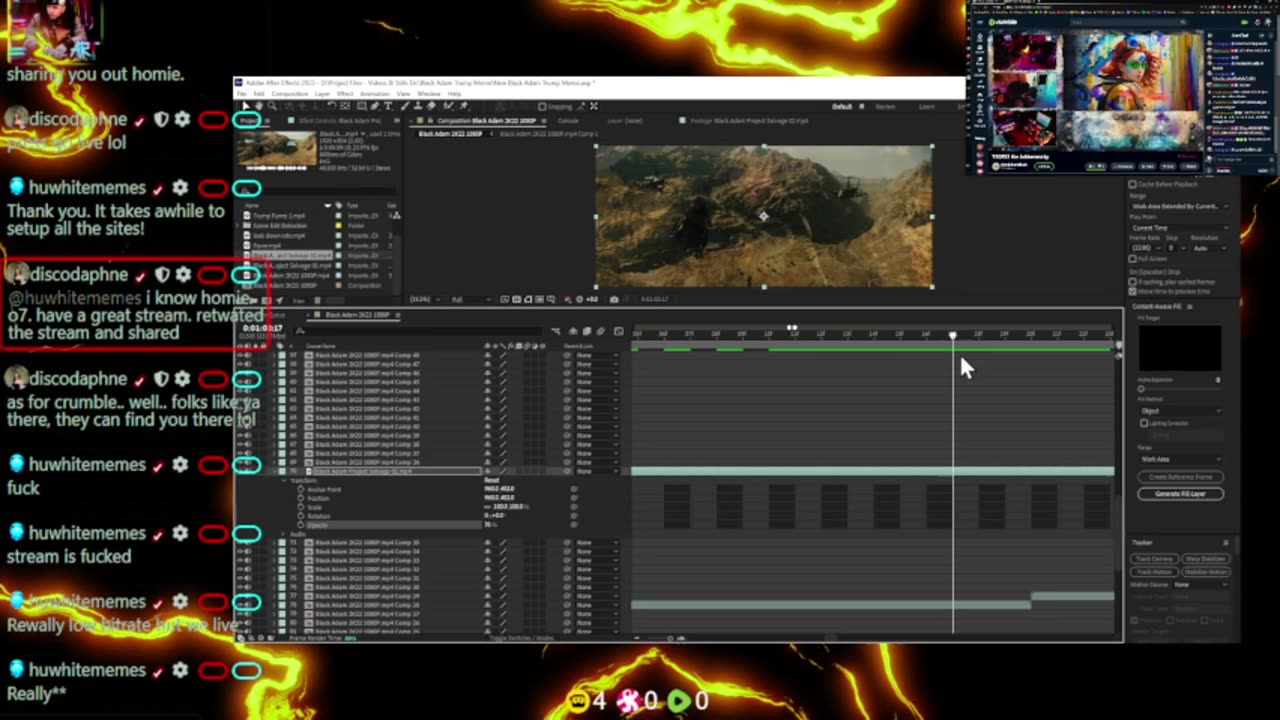Screen dimensions: 1280x720
Task: Open the File menu
Action: point(241,94)
